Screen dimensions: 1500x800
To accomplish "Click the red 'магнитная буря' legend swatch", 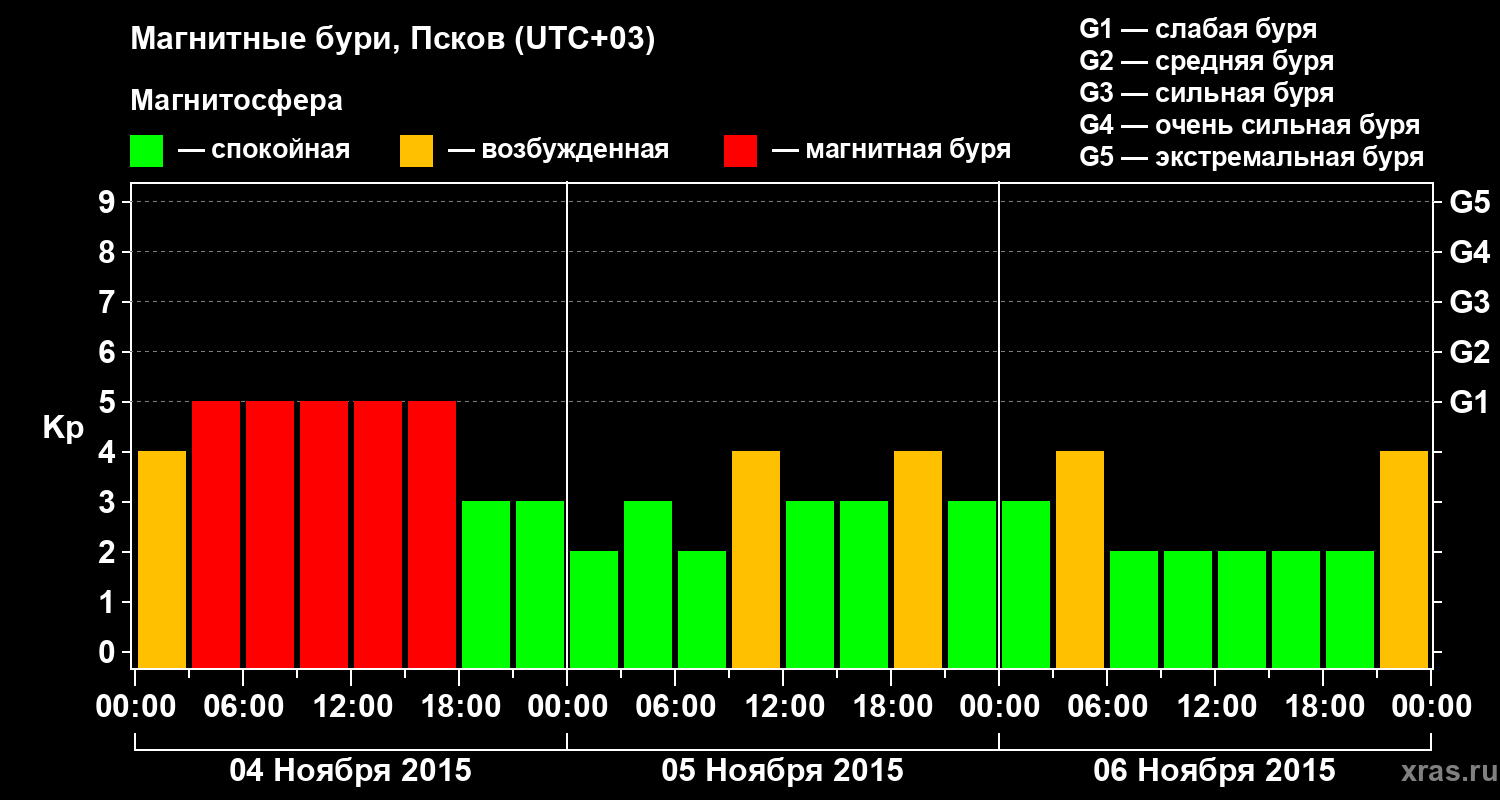I will pyautogui.click(x=740, y=151).
